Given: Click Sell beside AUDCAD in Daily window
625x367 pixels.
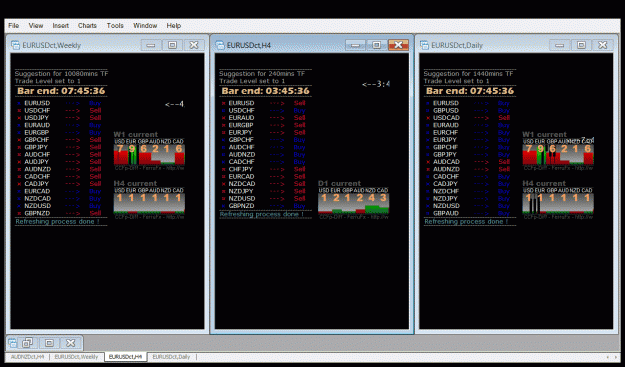Looking at the screenshot, I should click(x=504, y=162).
